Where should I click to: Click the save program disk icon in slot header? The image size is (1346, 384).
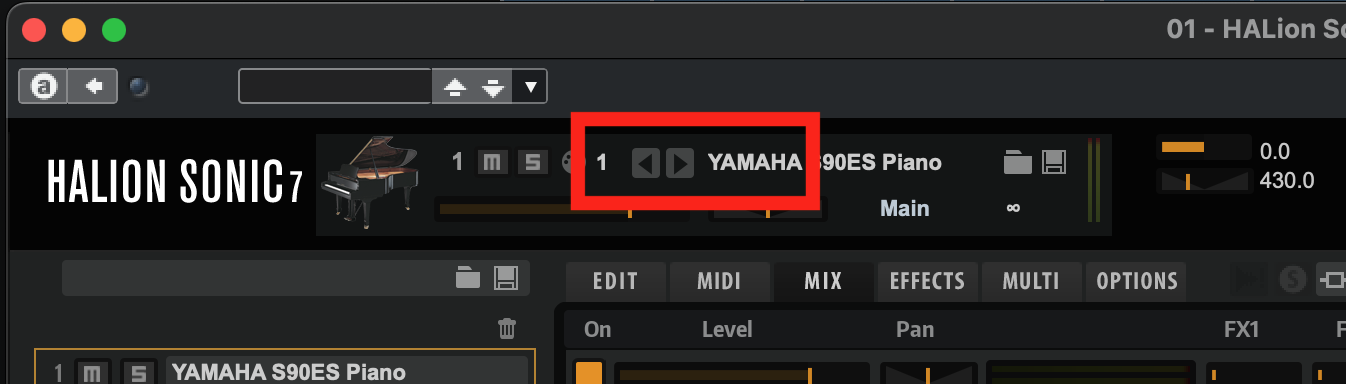pyautogui.click(x=1051, y=162)
